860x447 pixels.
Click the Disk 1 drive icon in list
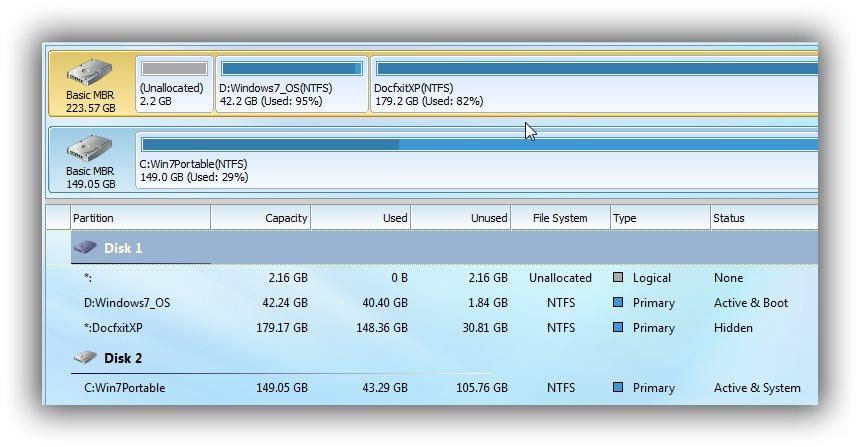click(85, 248)
